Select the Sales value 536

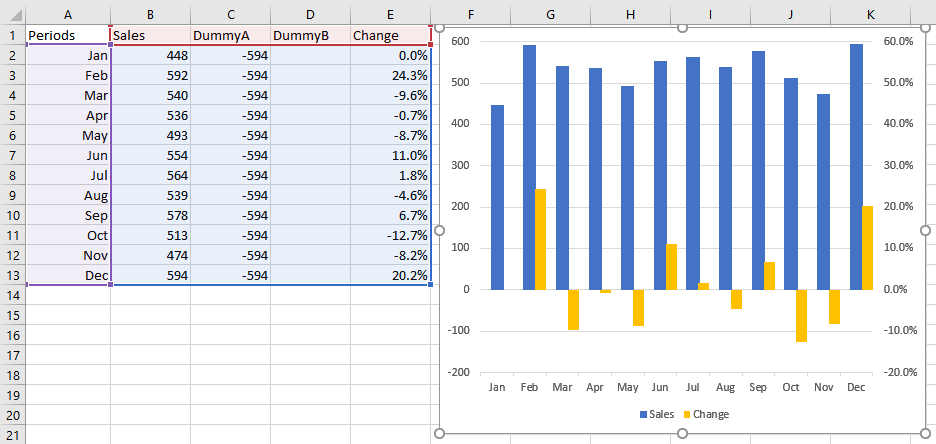[x=150, y=115]
